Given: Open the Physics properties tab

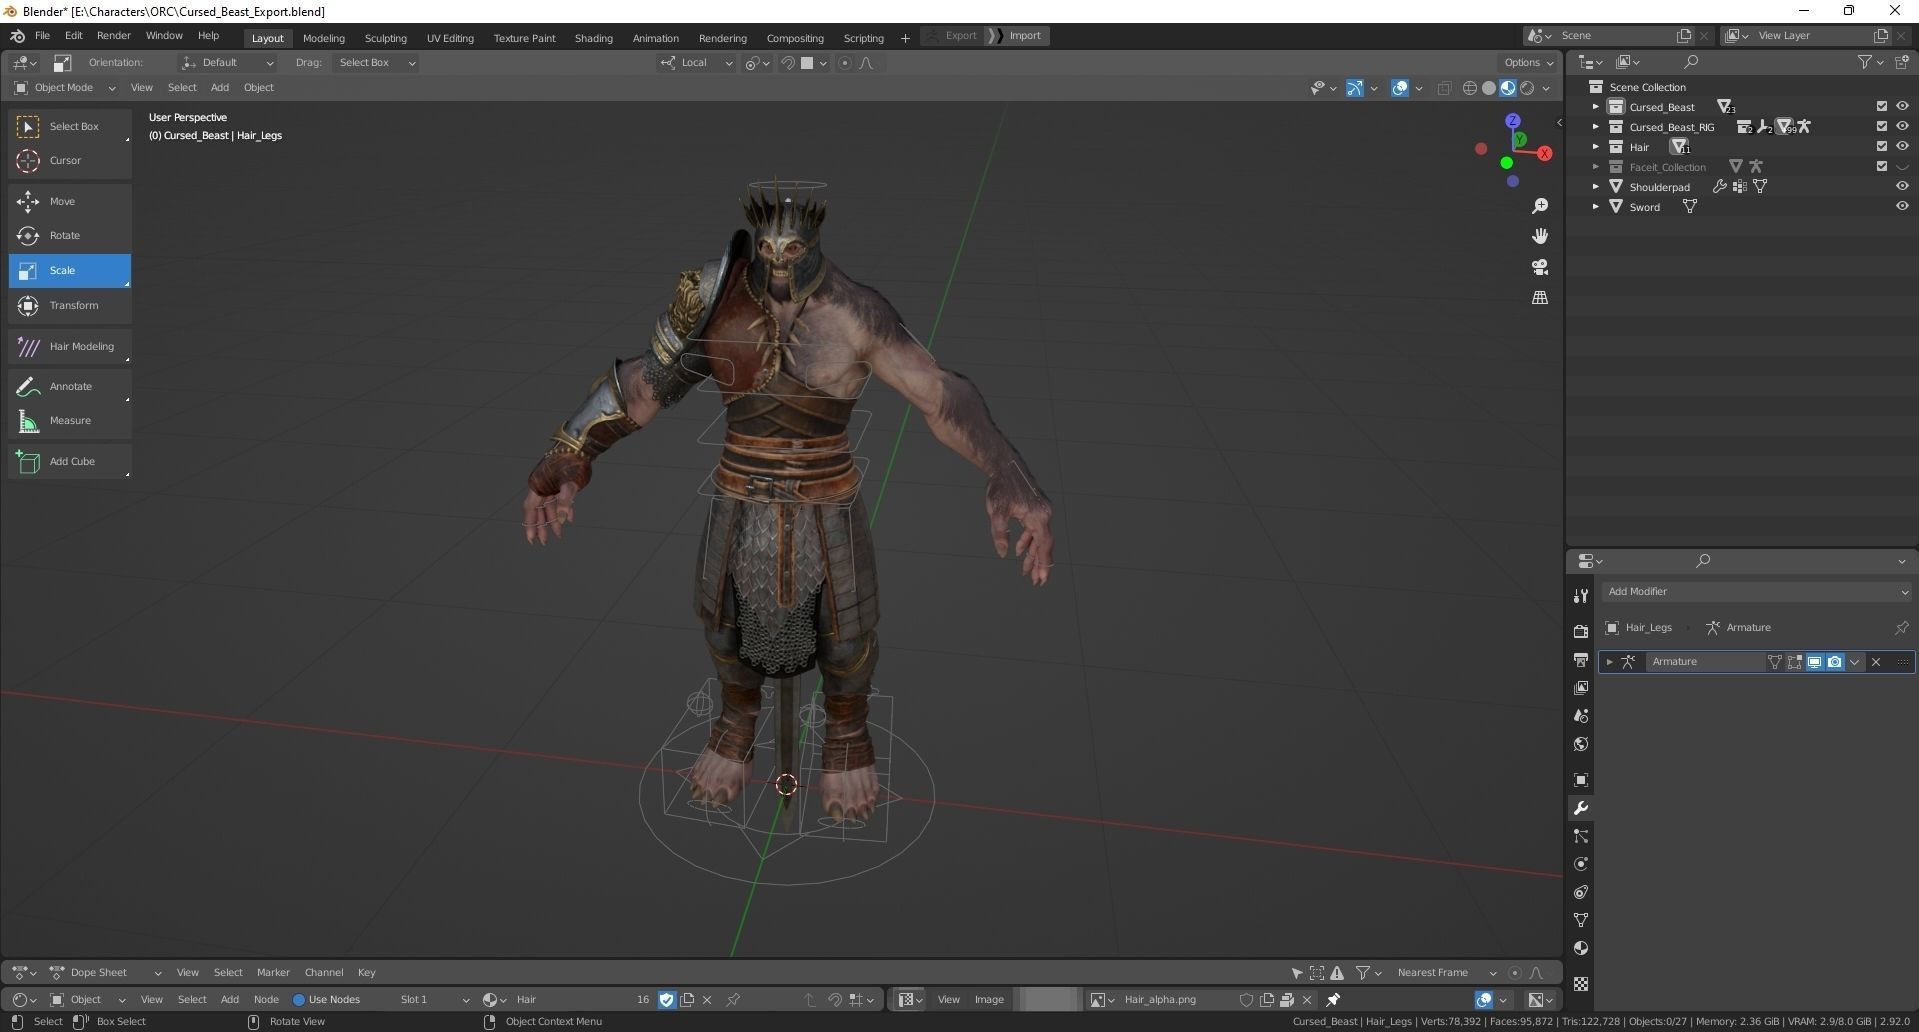Looking at the screenshot, I should coord(1581,864).
